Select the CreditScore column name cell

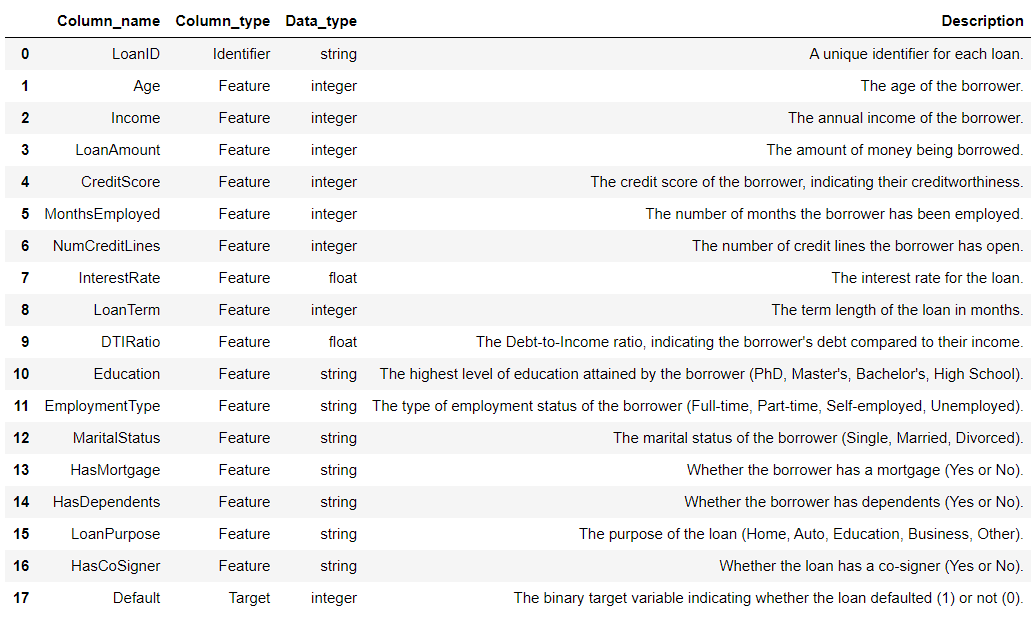(120, 182)
